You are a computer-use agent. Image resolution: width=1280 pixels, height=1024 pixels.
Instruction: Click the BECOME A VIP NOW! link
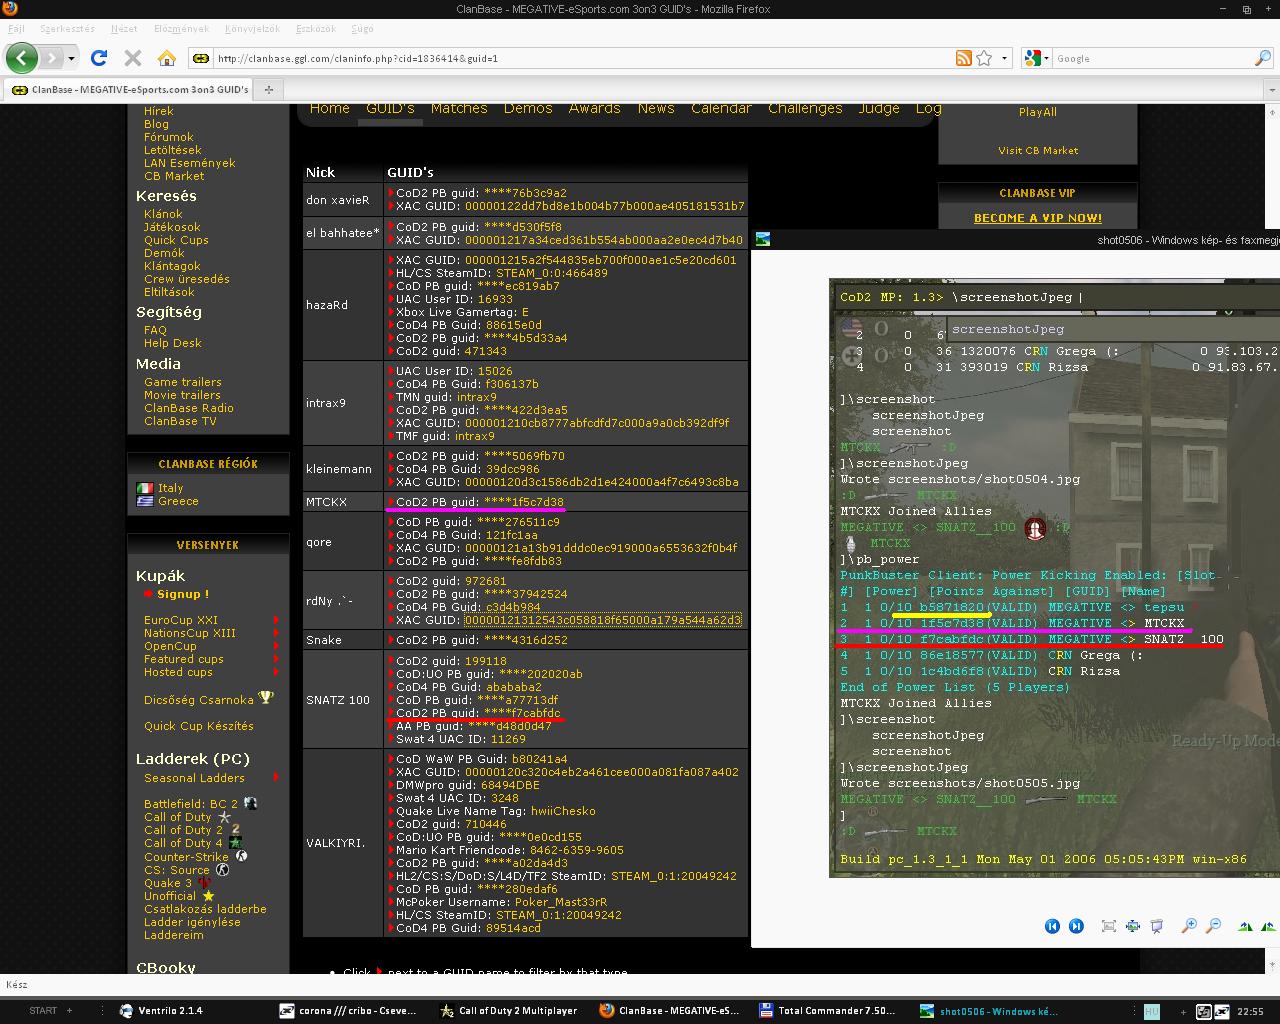pyautogui.click(x=1037, y=218)
